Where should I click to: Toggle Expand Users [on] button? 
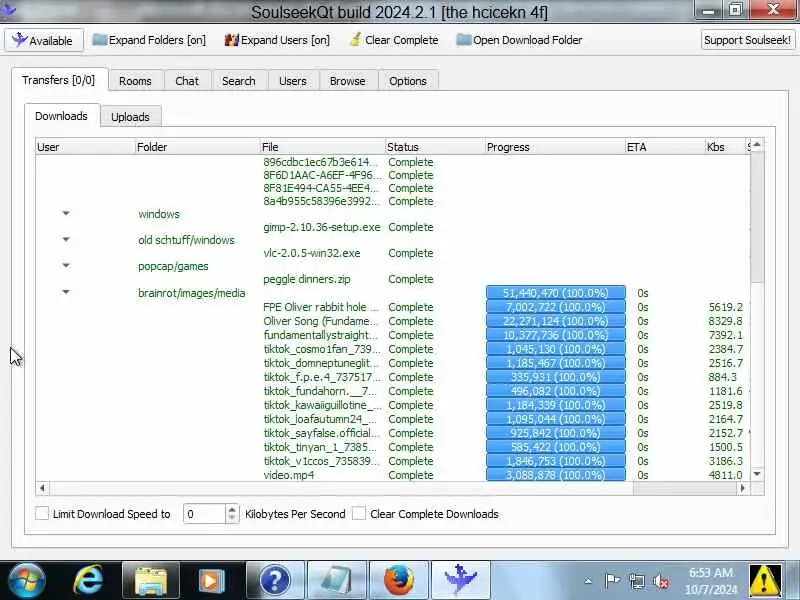tap(277, 40)
